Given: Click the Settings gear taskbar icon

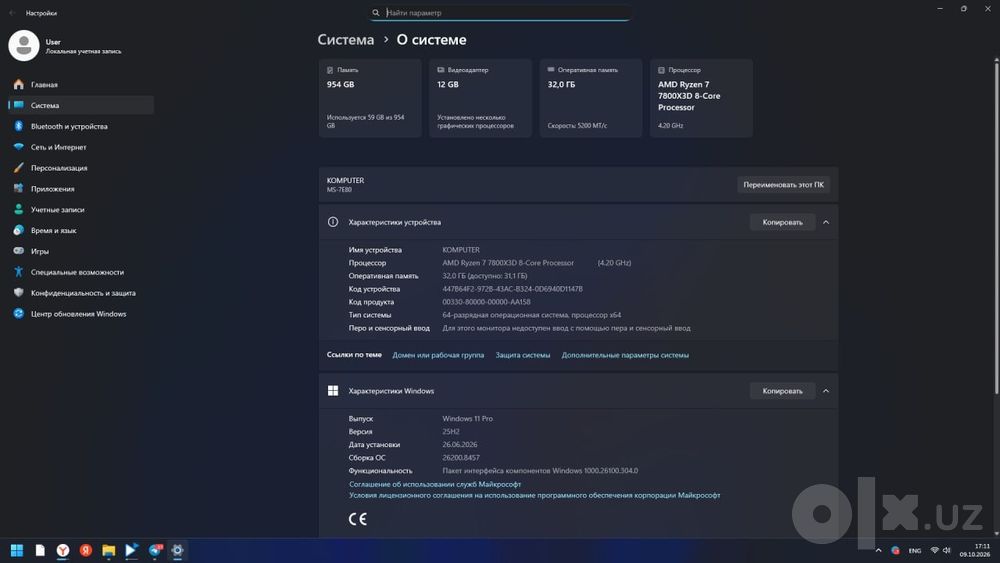Looking at the screenshot, I should (177, 550).
